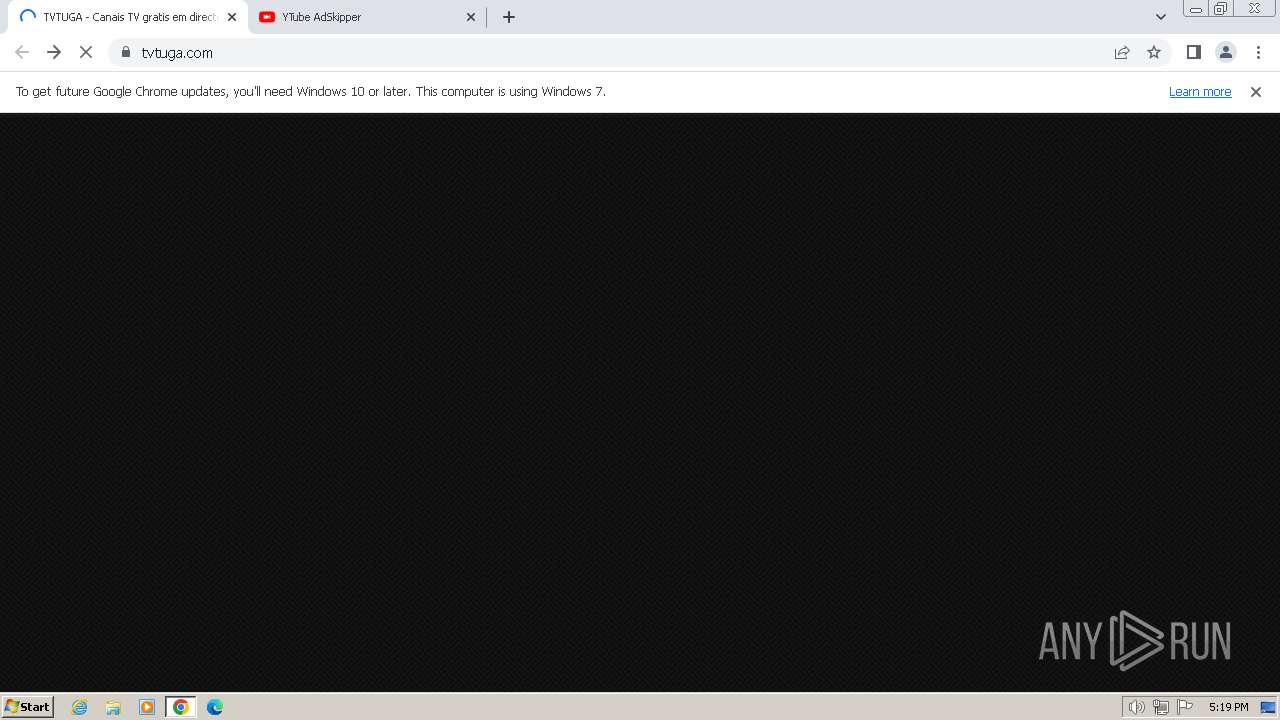Show desktop via taskbar corner button
Viewport: 1280px width, 720px height.
pyautogui.click(x=1268, y=707)
